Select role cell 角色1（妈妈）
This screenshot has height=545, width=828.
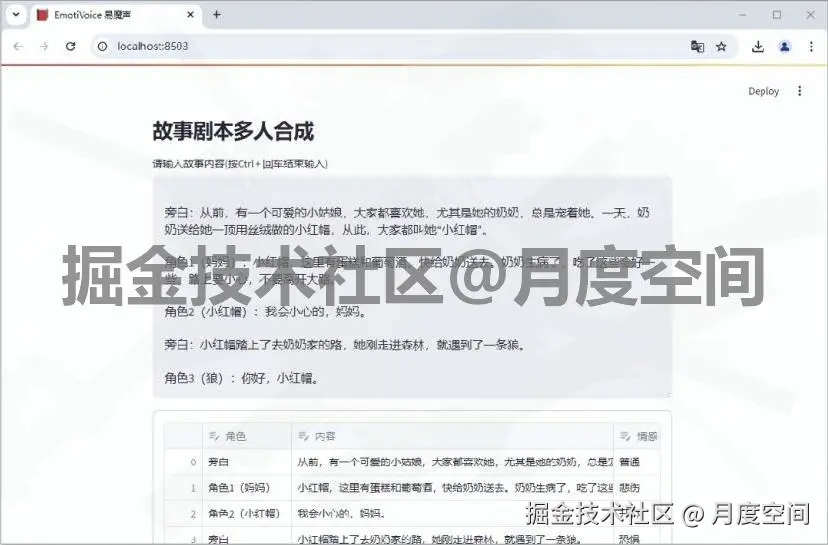coord(247,487)
